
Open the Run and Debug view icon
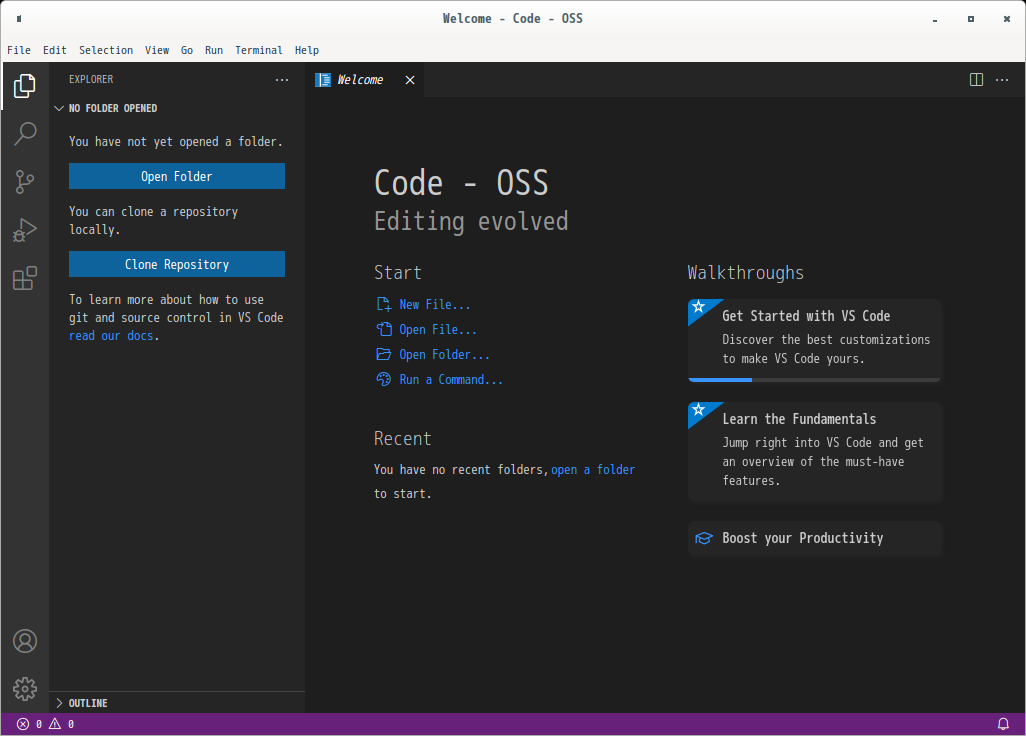tap(25, 230)
